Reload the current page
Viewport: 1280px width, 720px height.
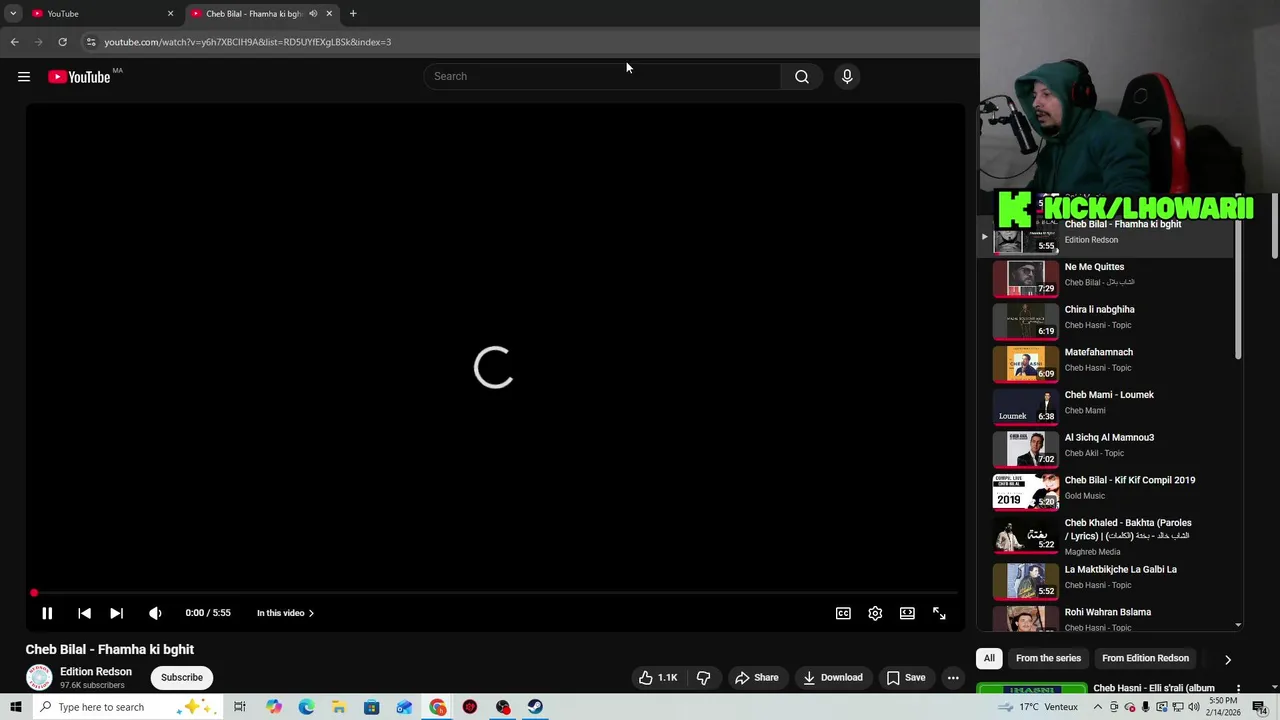(x=62, y=42)
